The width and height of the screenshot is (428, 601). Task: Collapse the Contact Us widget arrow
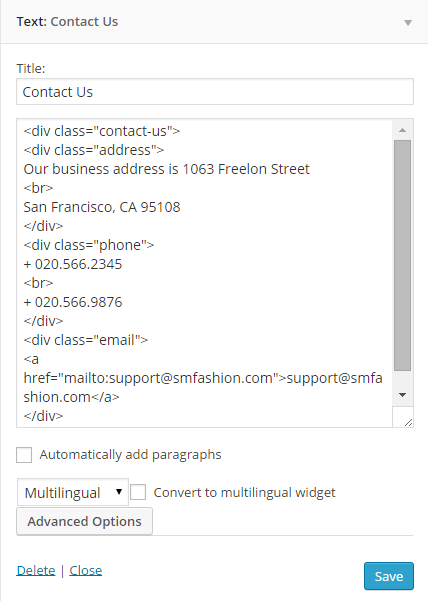pyautogui.click(x=408, y=23)
